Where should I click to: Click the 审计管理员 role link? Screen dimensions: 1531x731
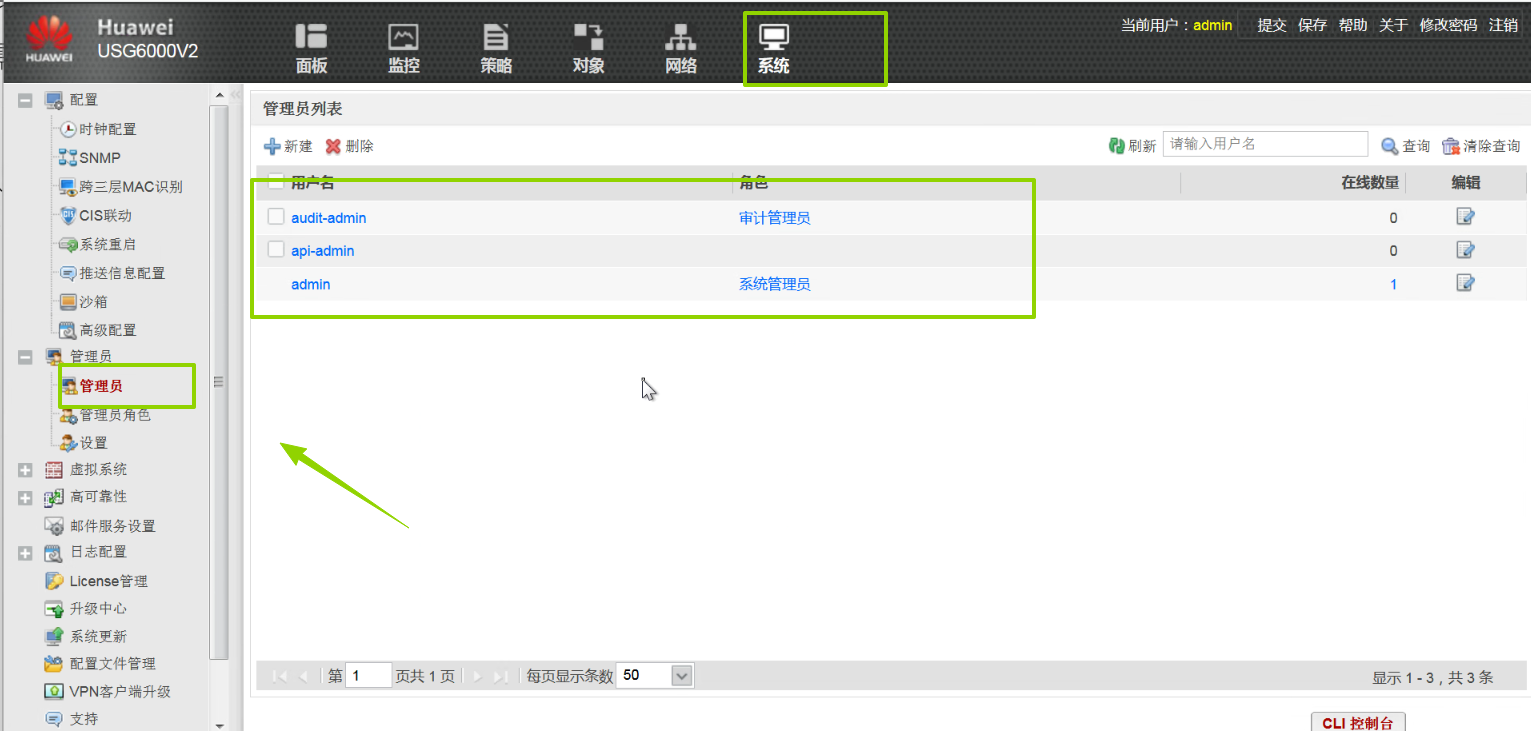click(x=774, y=218)
